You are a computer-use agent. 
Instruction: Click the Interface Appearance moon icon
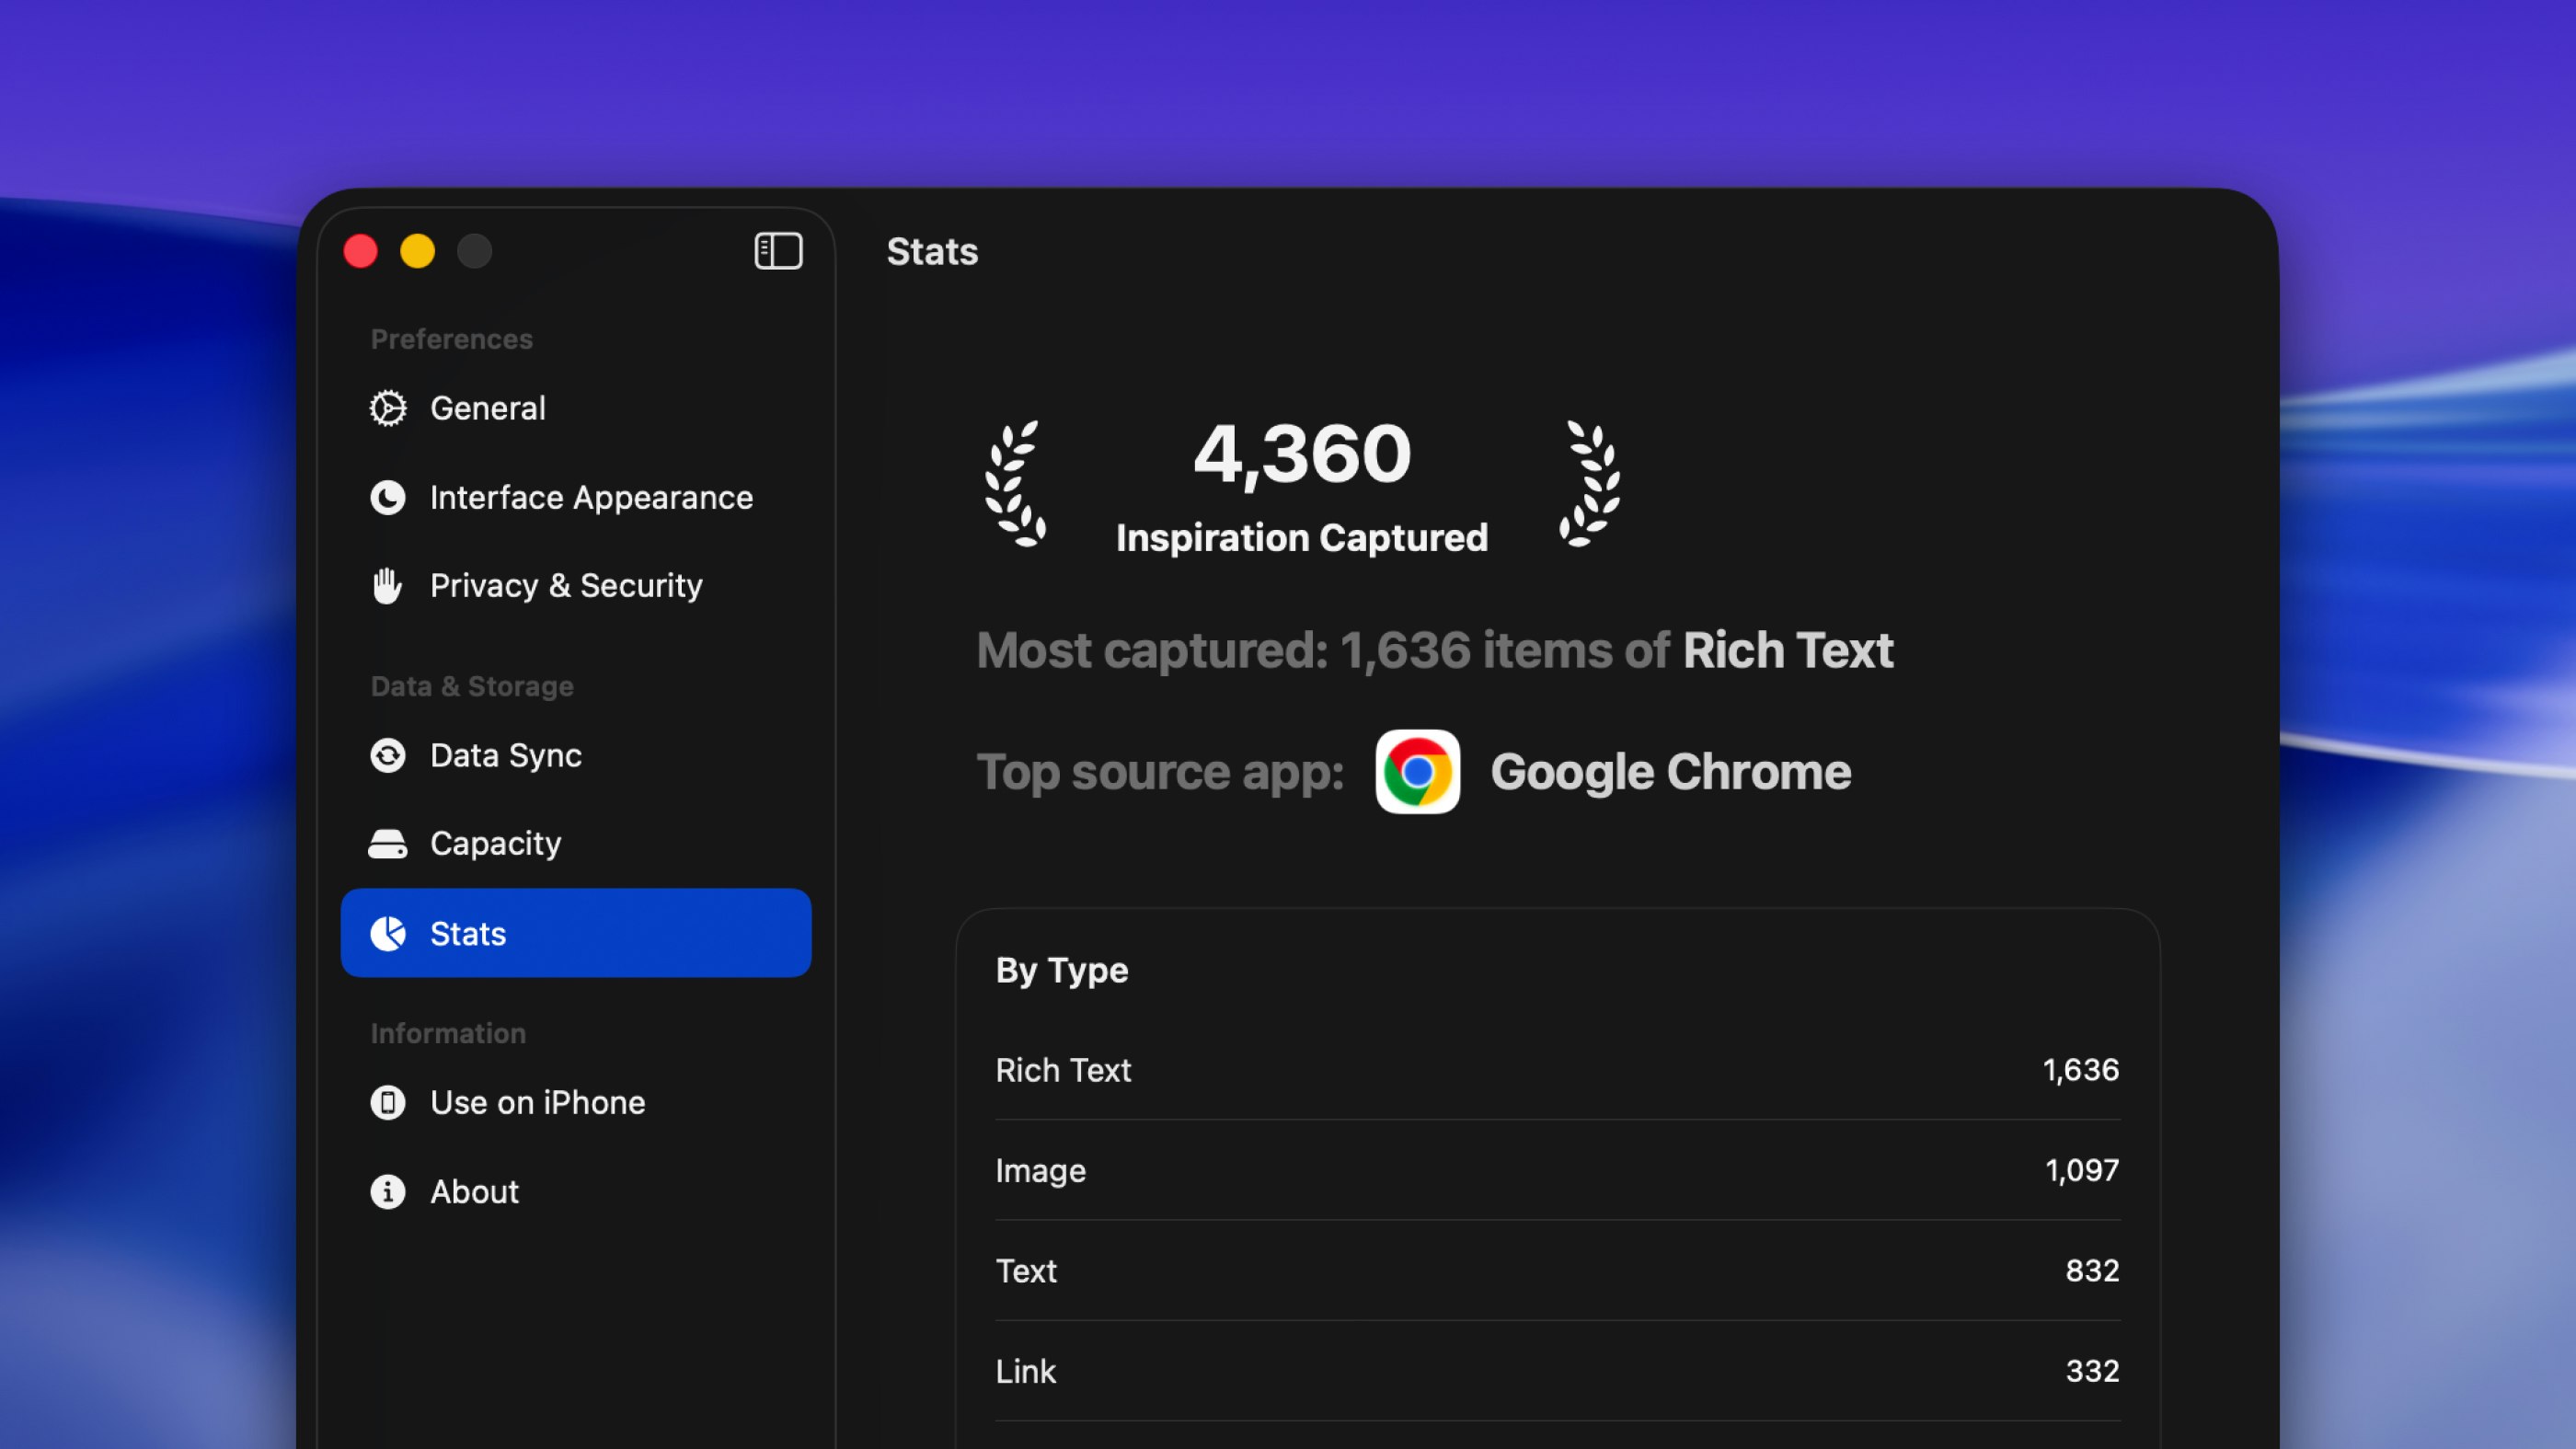[x=388, y=497]
